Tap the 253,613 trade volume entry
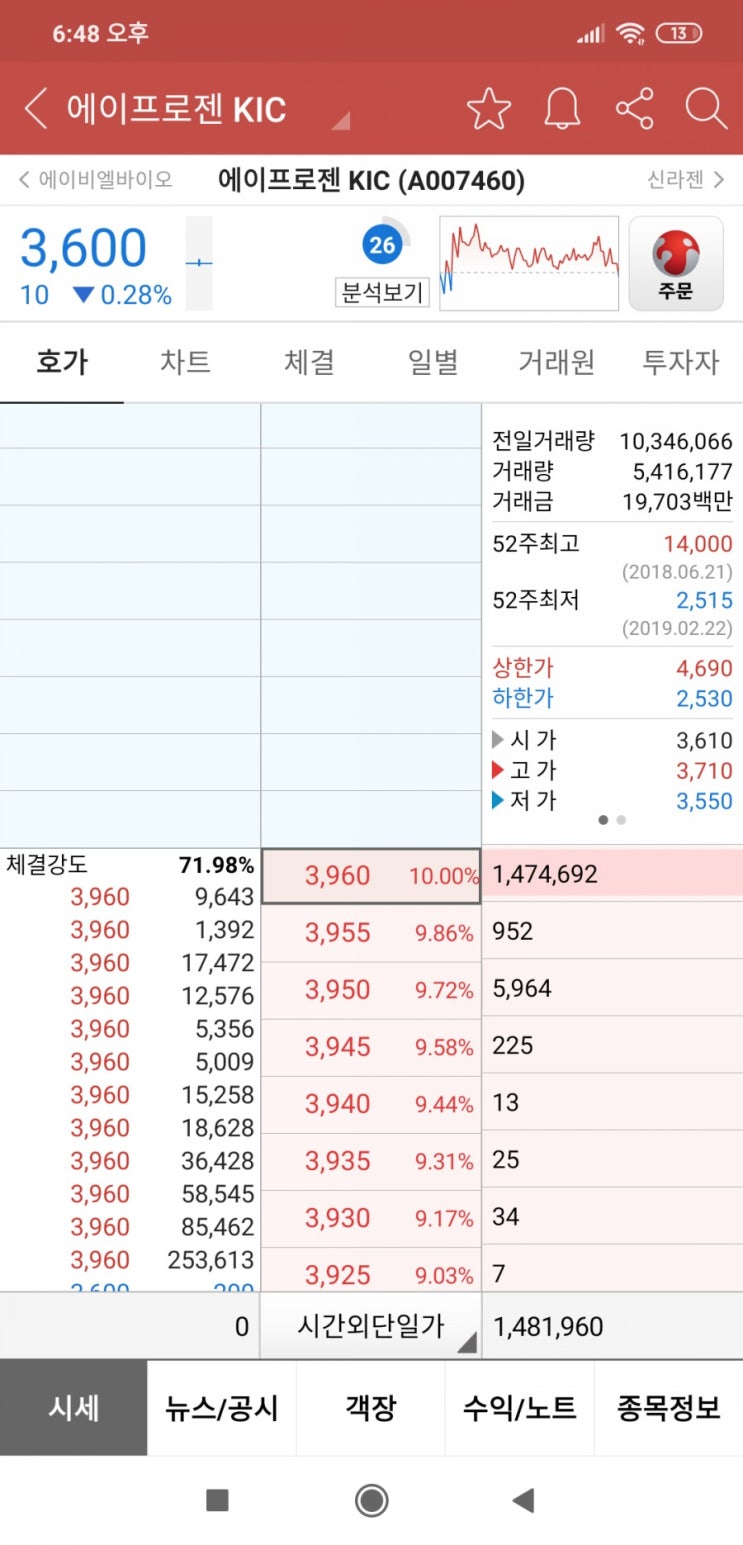 [x=211, y=1260]
